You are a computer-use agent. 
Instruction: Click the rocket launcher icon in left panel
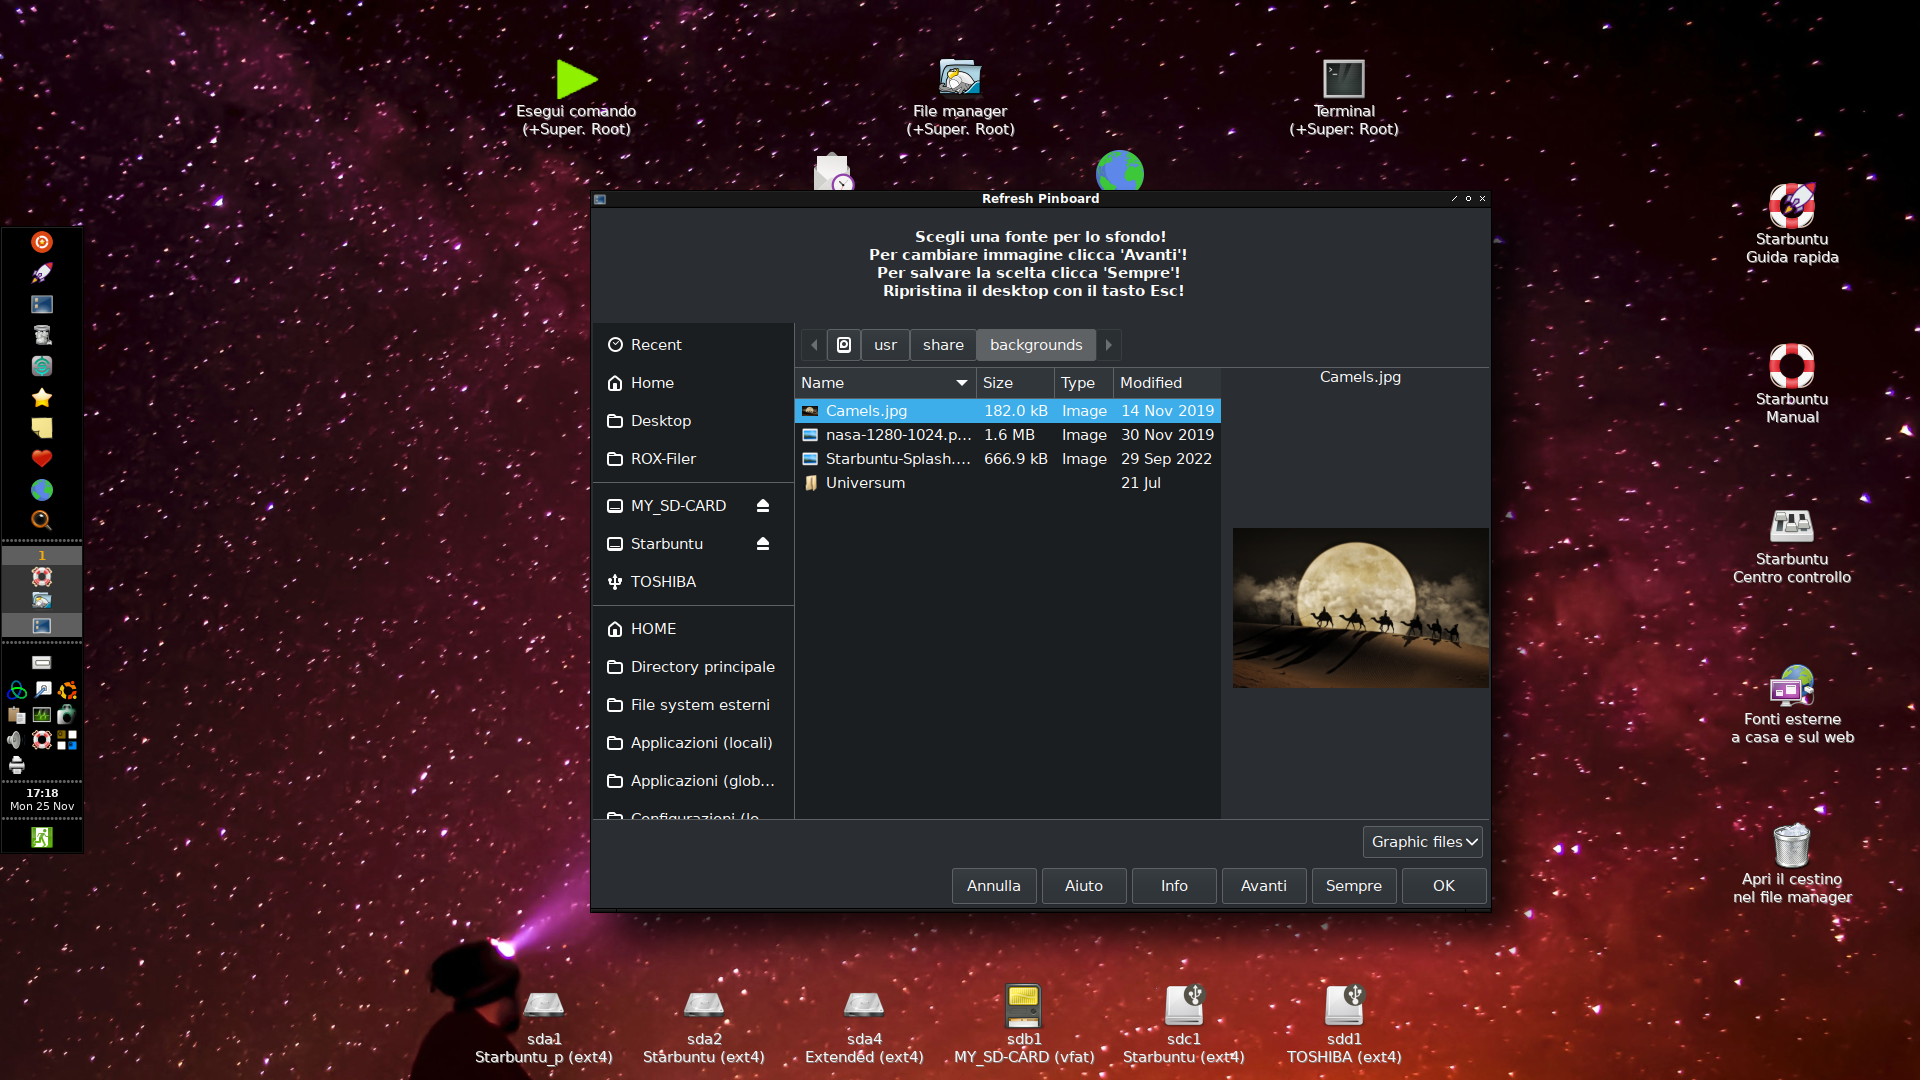(x=42, y=273)
